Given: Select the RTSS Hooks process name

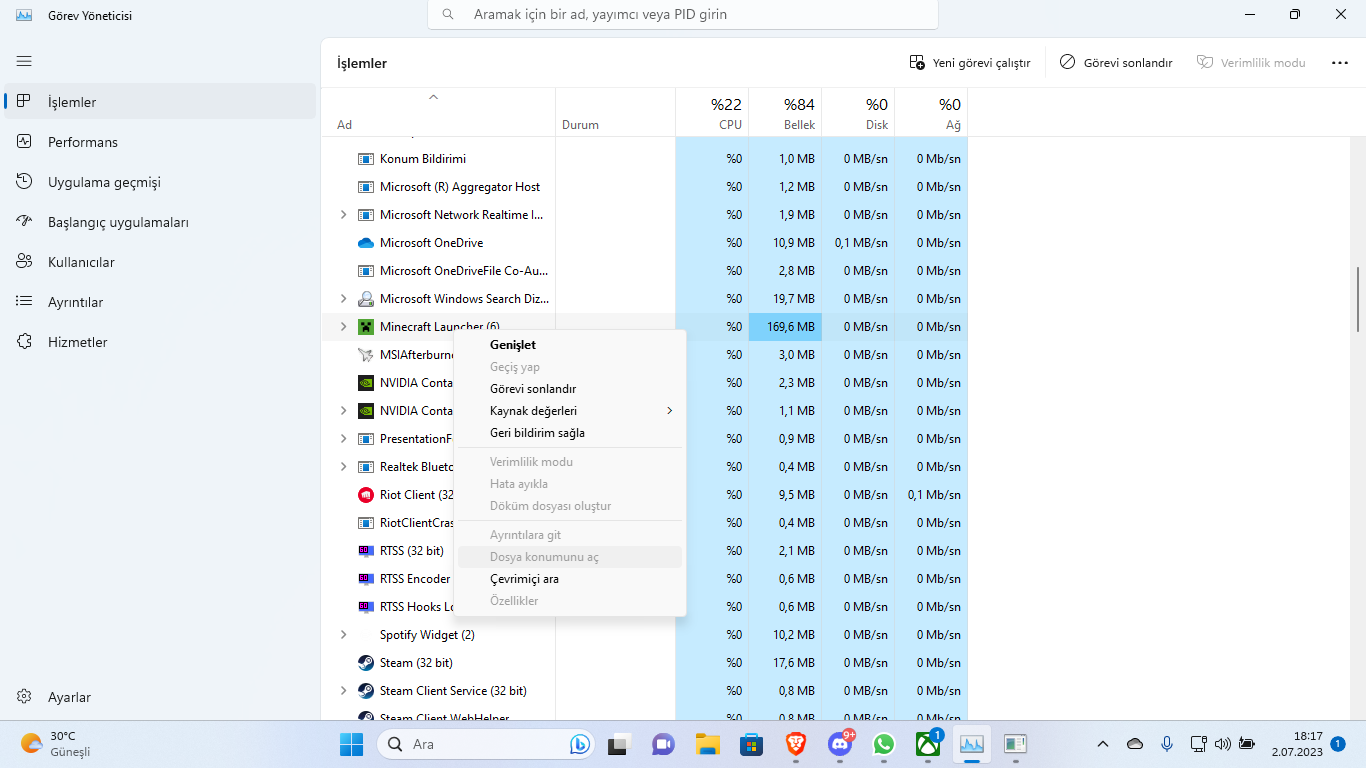Looking at the screenshot, I should coord(417,607).
